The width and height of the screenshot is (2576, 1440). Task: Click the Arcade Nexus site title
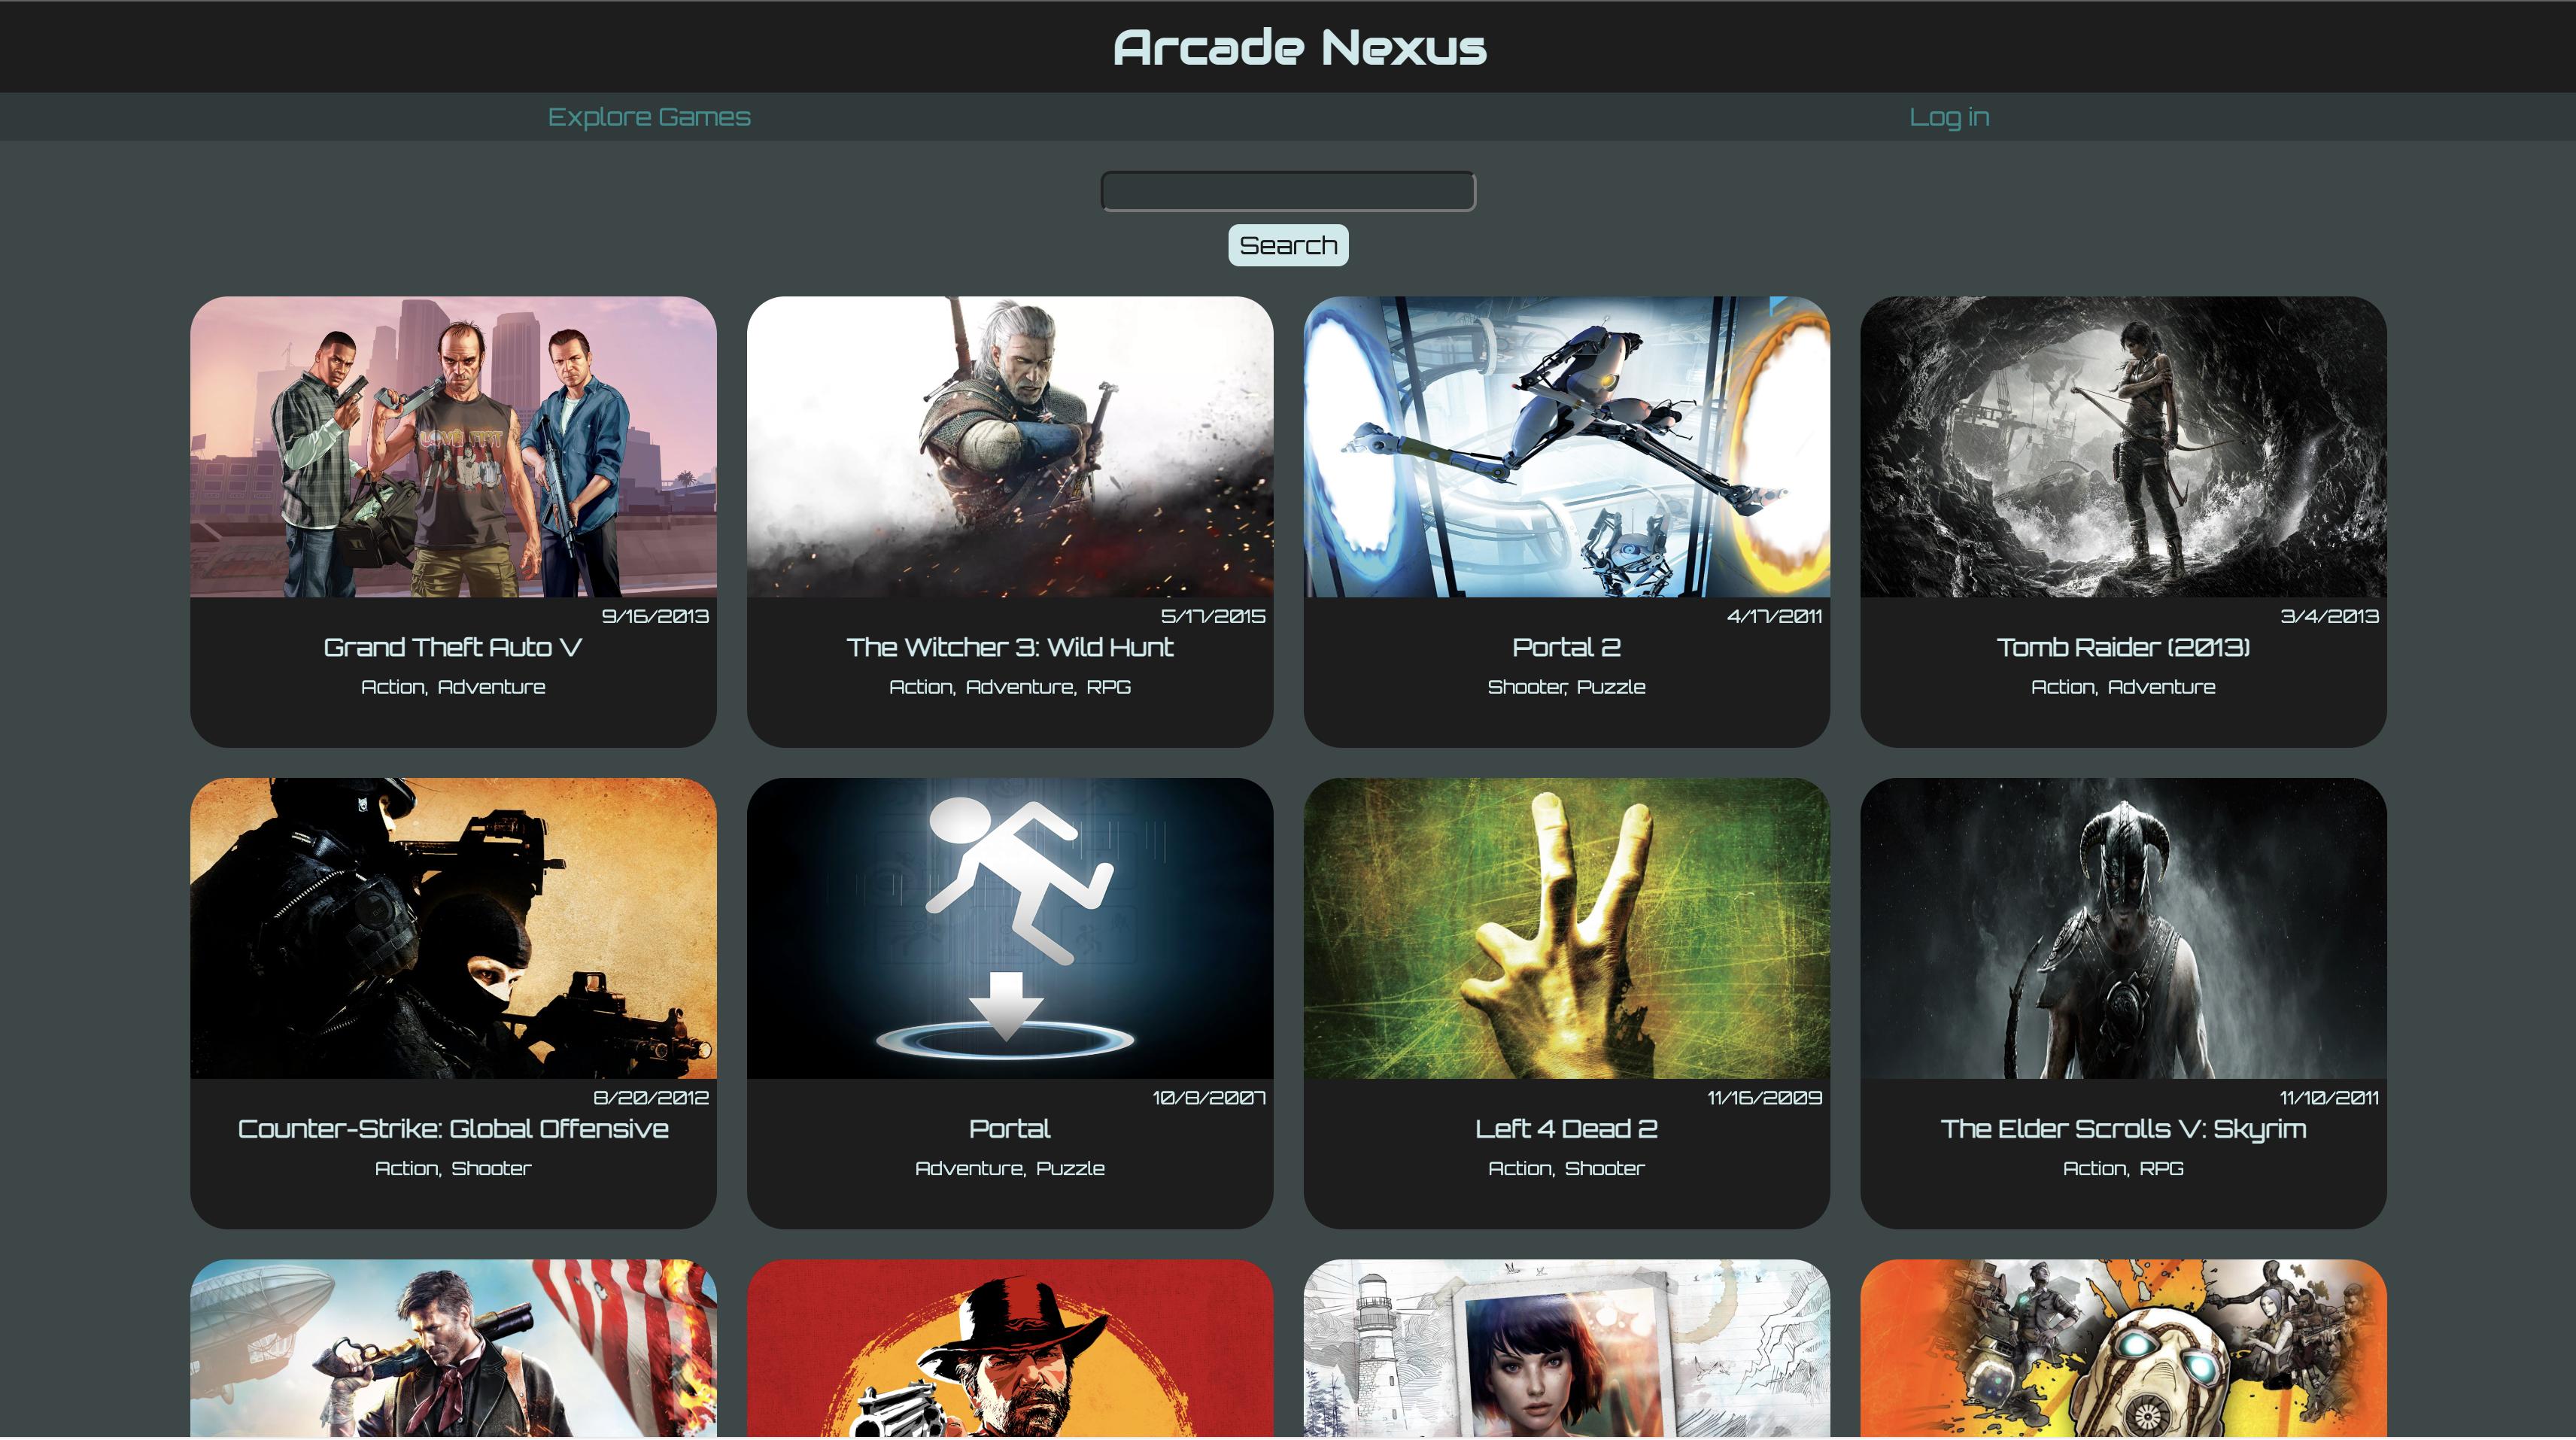point(1300,47)
